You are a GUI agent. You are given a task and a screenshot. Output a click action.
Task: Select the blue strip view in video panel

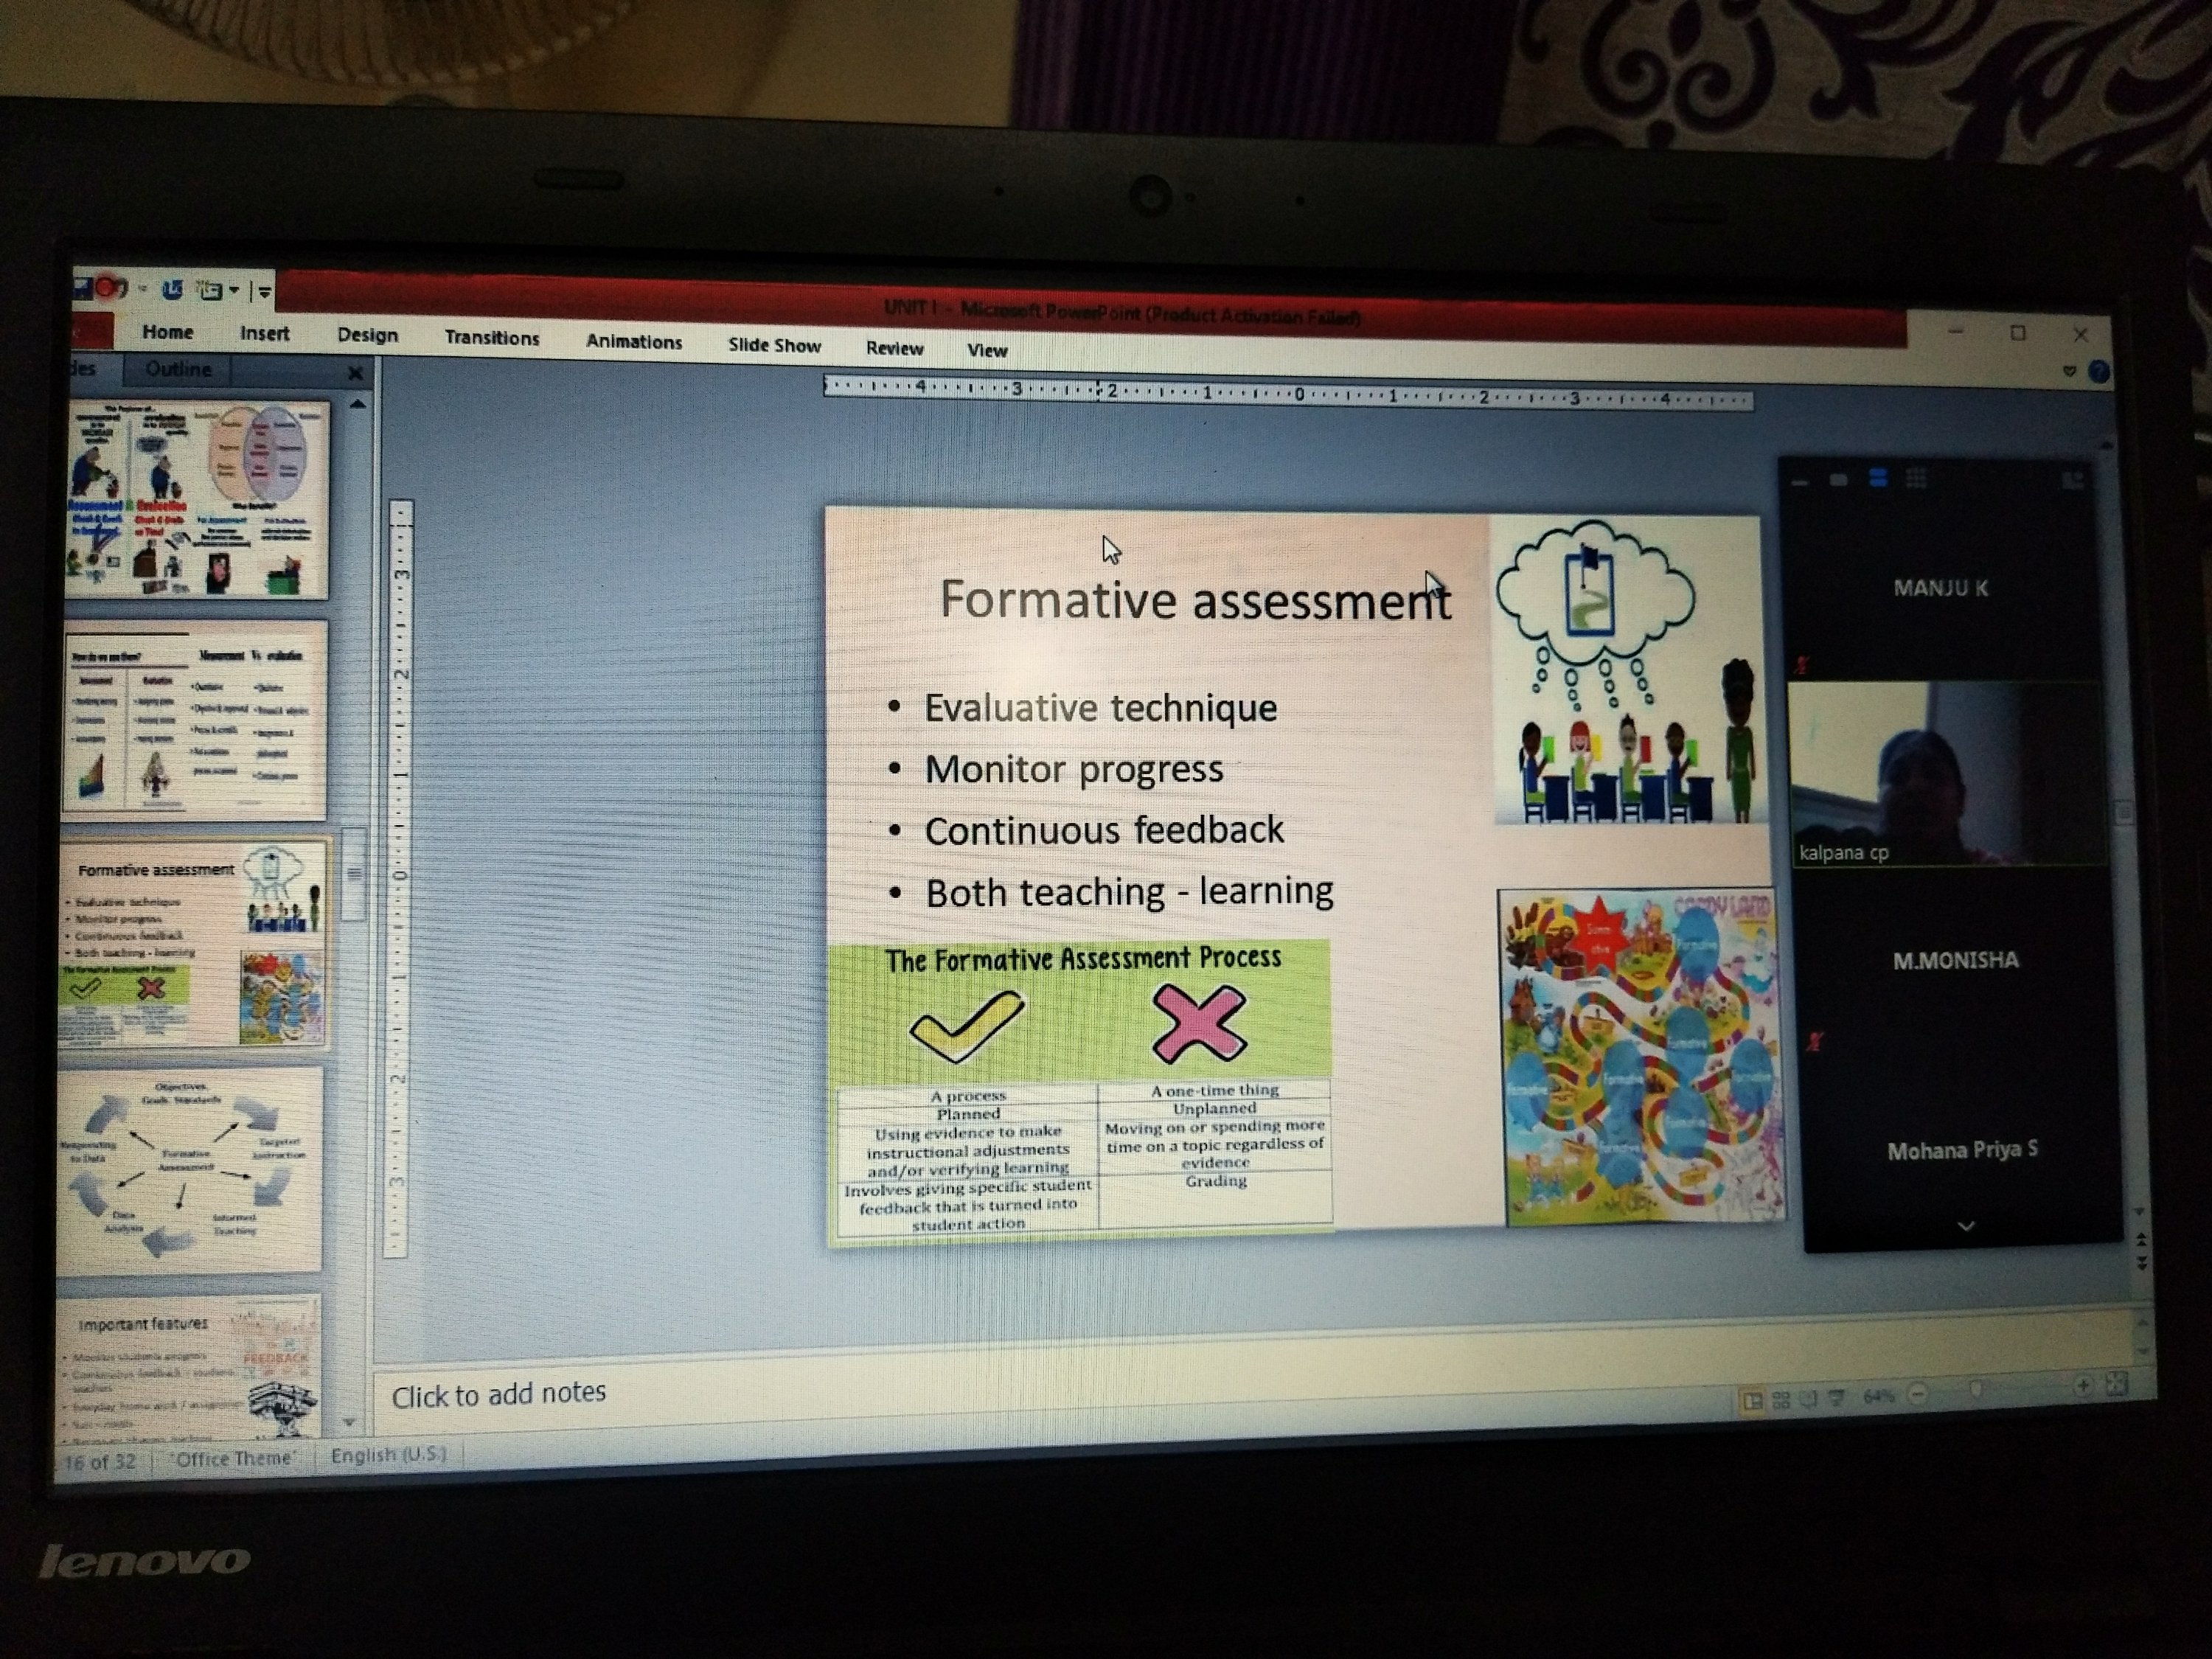pos(1878,479)
